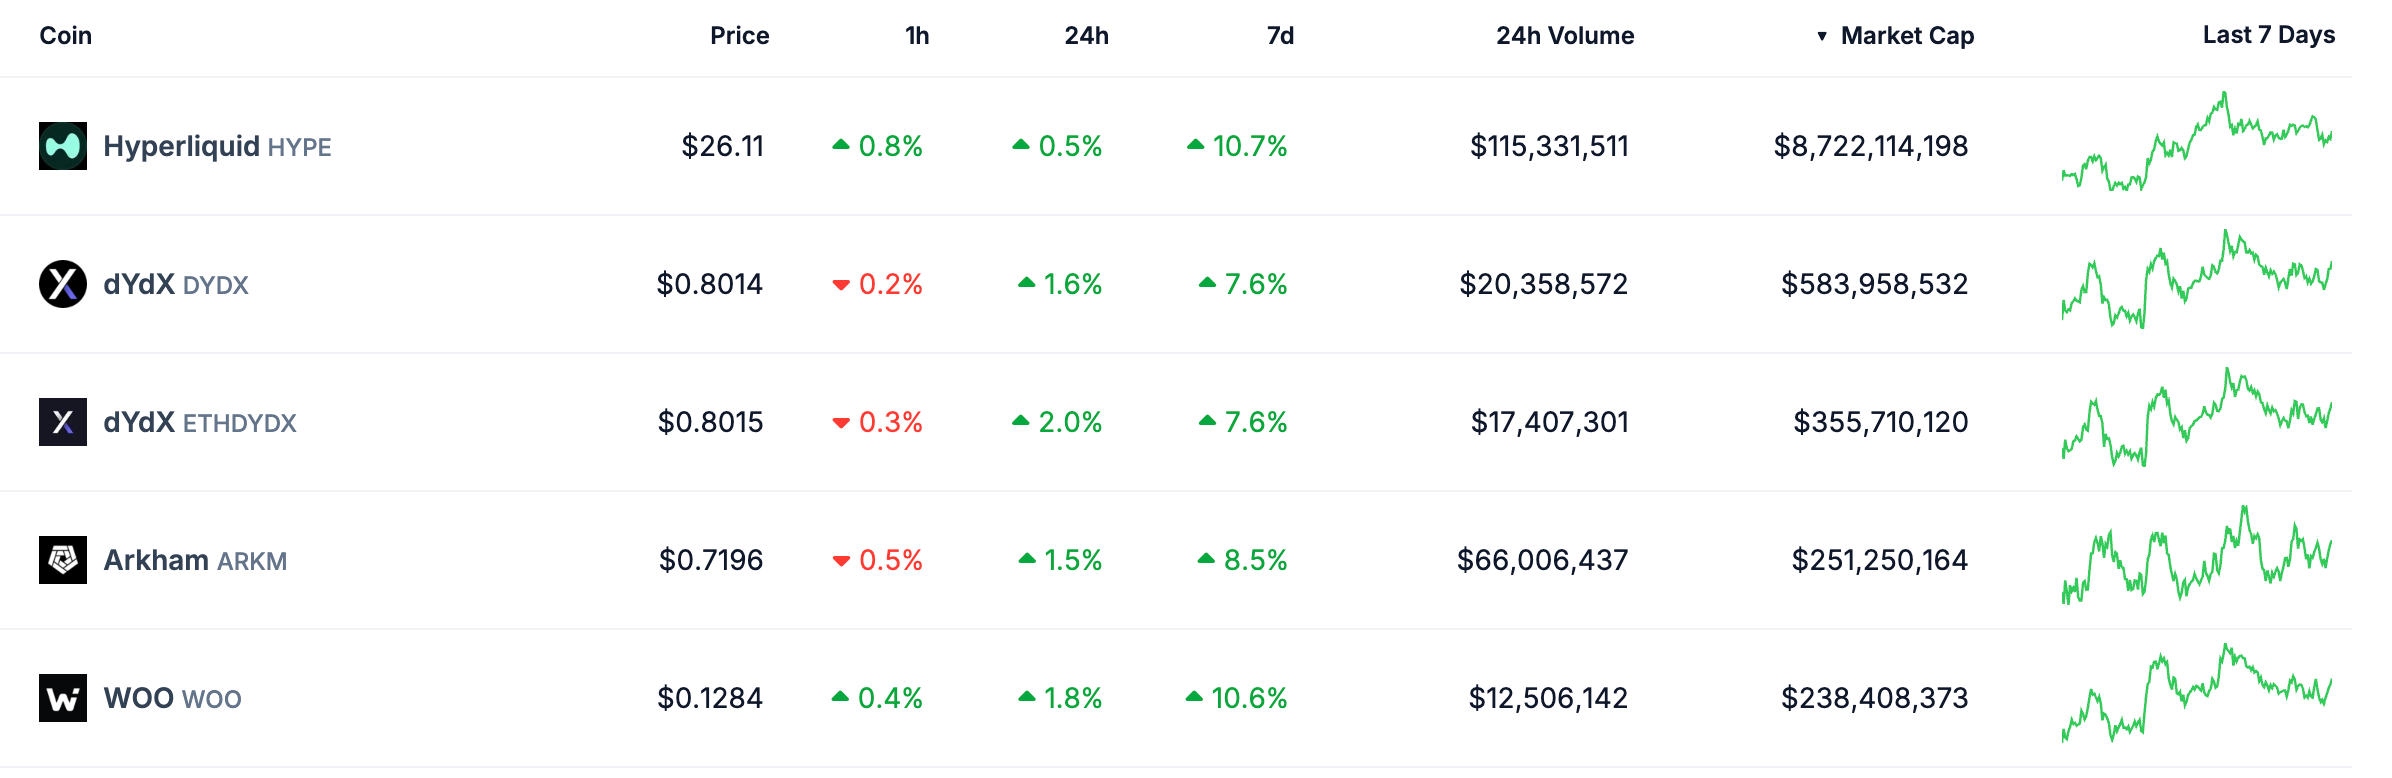2392x778 pixels.
Task: Sort by 24h Volume column header
Action: point(1564,36)
